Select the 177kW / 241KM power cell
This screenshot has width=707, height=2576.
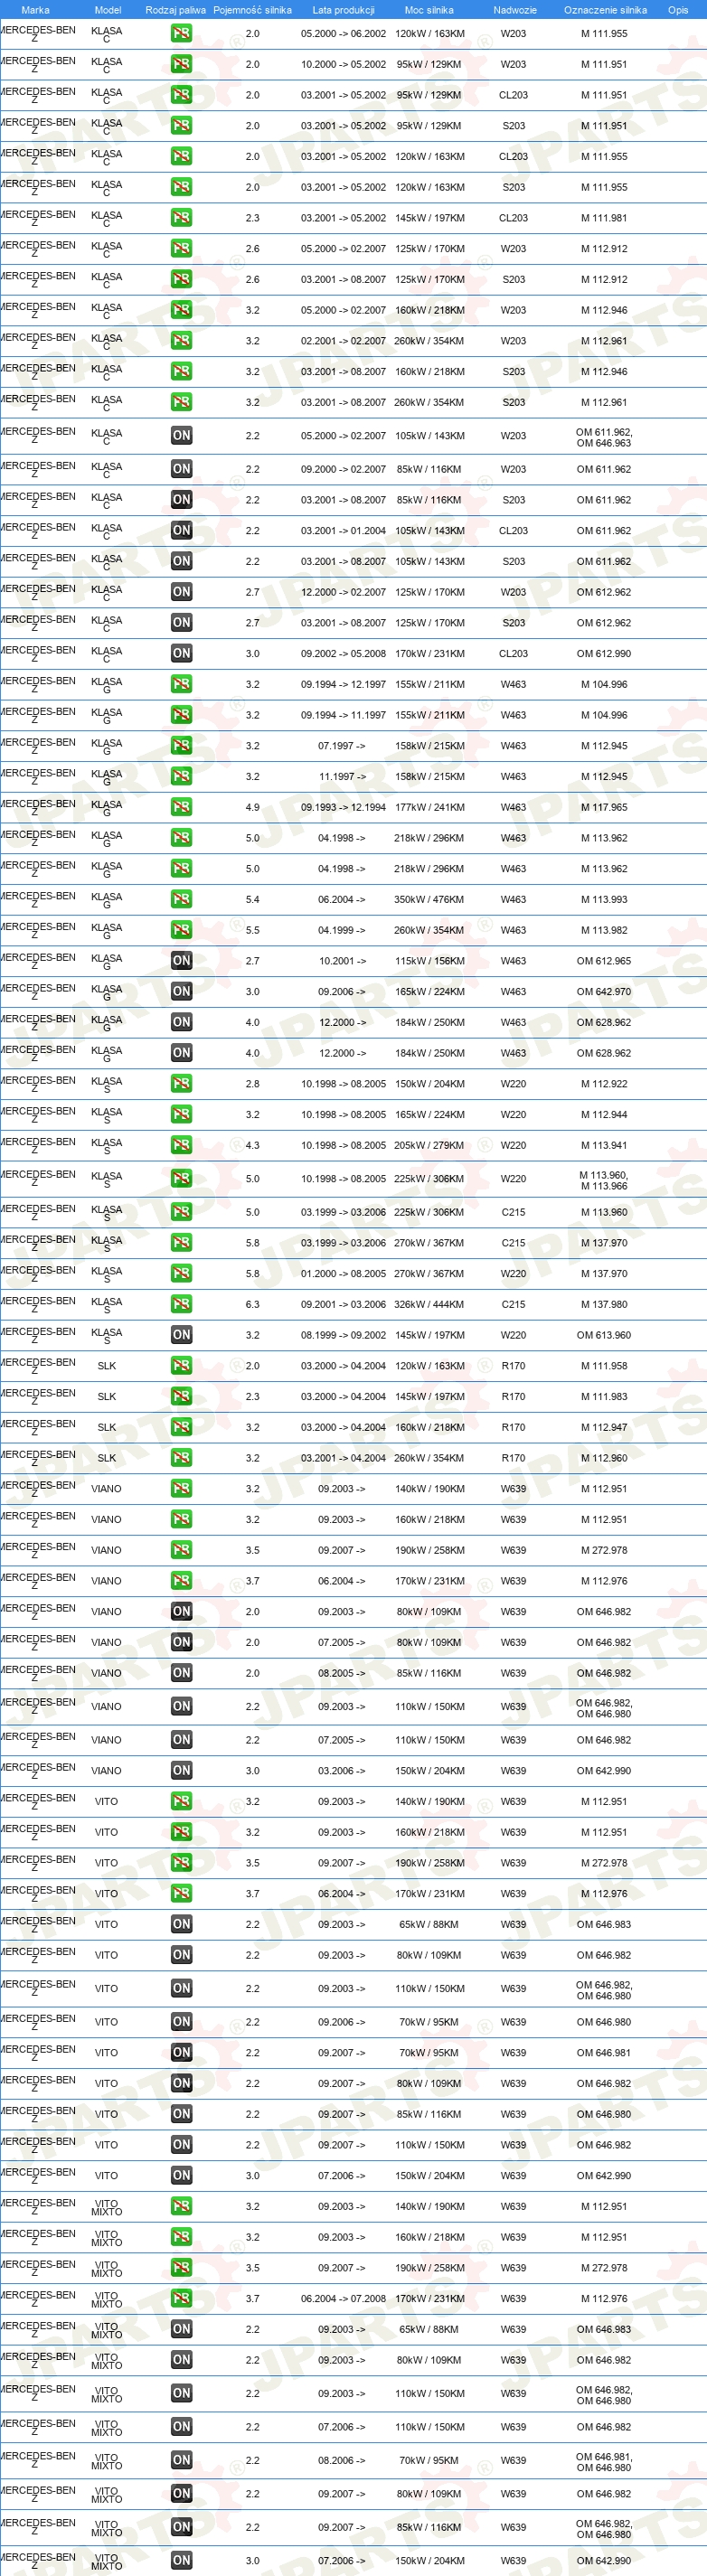pos(429,807)
